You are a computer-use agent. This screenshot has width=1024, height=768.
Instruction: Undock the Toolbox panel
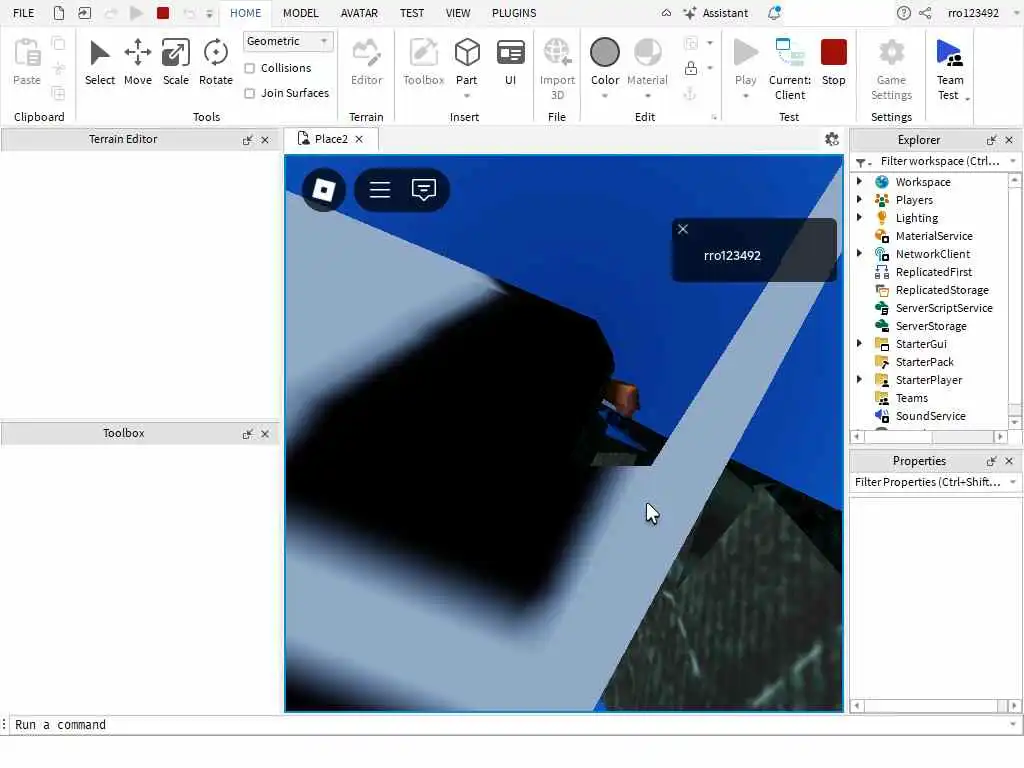[248, 434]
